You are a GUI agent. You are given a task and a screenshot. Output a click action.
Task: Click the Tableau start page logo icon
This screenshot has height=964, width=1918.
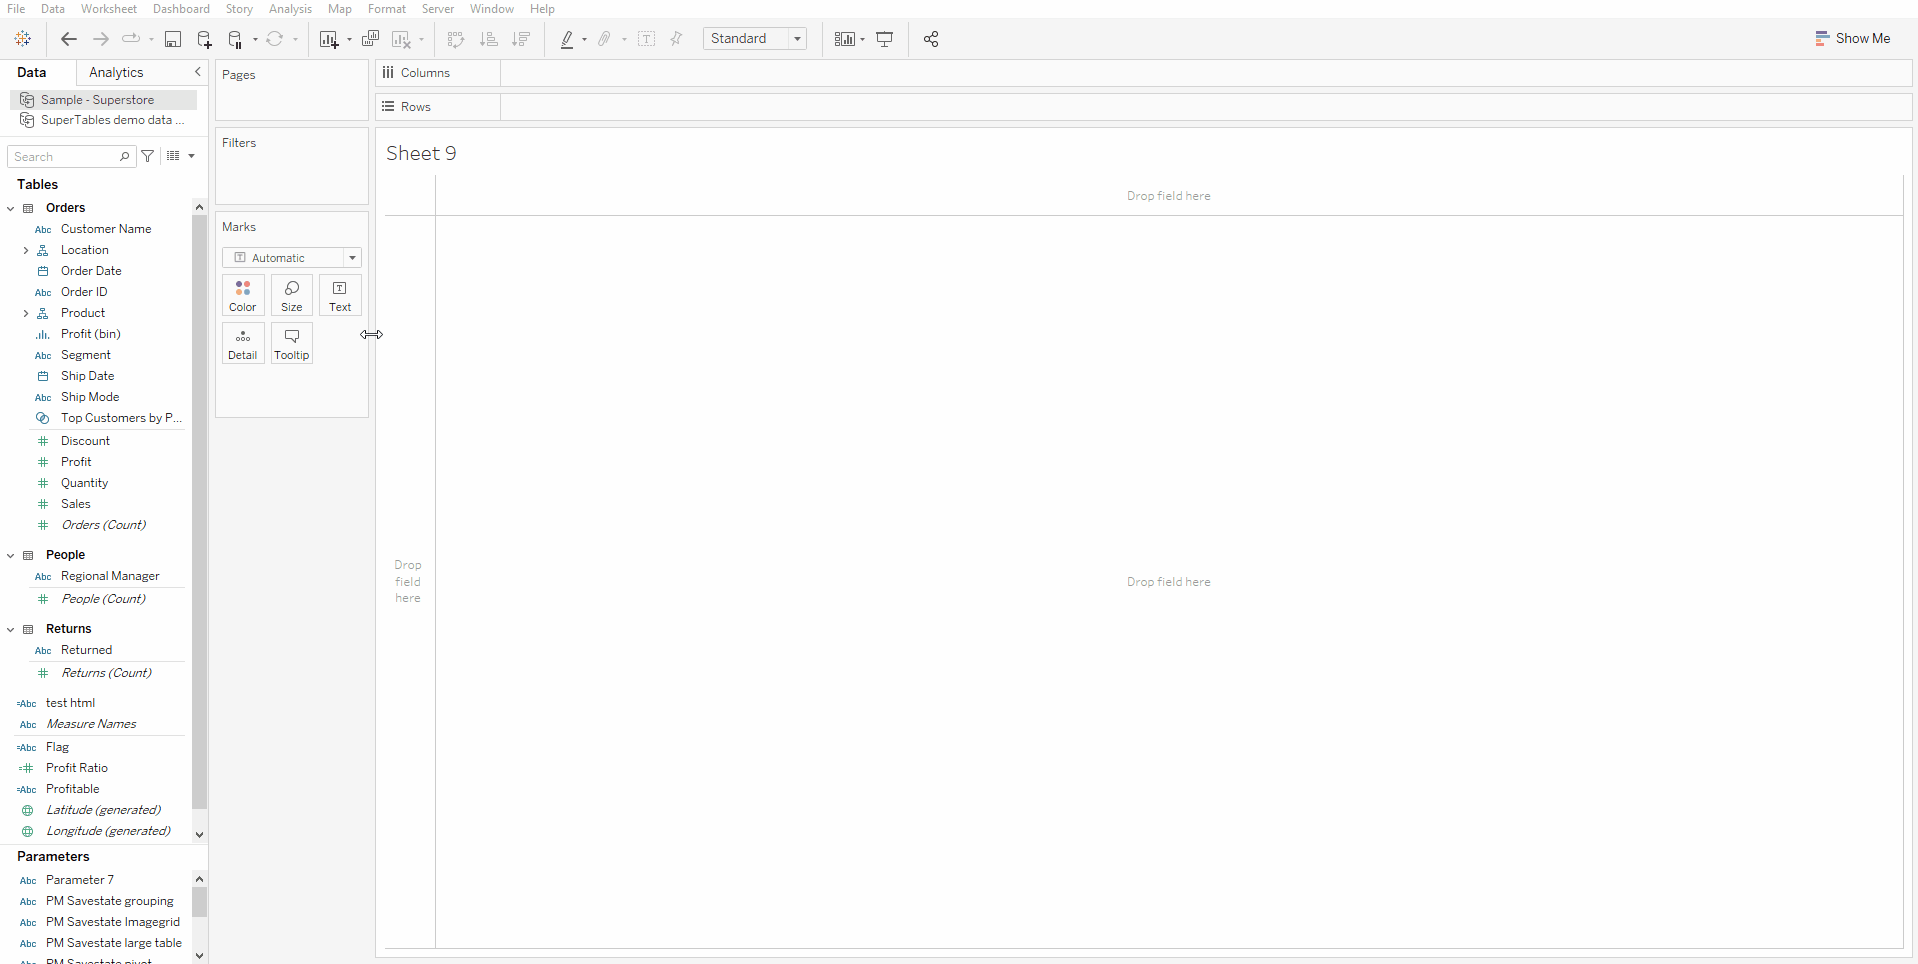pos(23,39)
